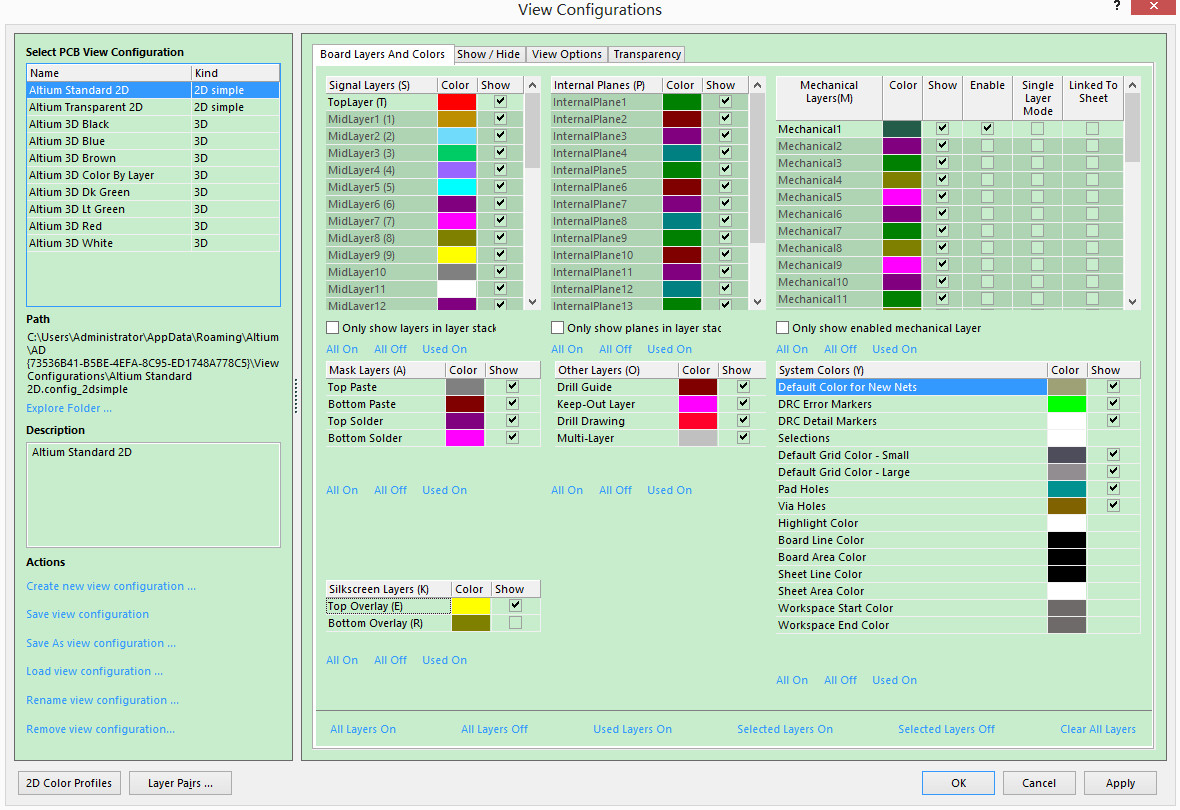
Task: Click DRC Error Markers green swatch
Action: pos(1066,404)
